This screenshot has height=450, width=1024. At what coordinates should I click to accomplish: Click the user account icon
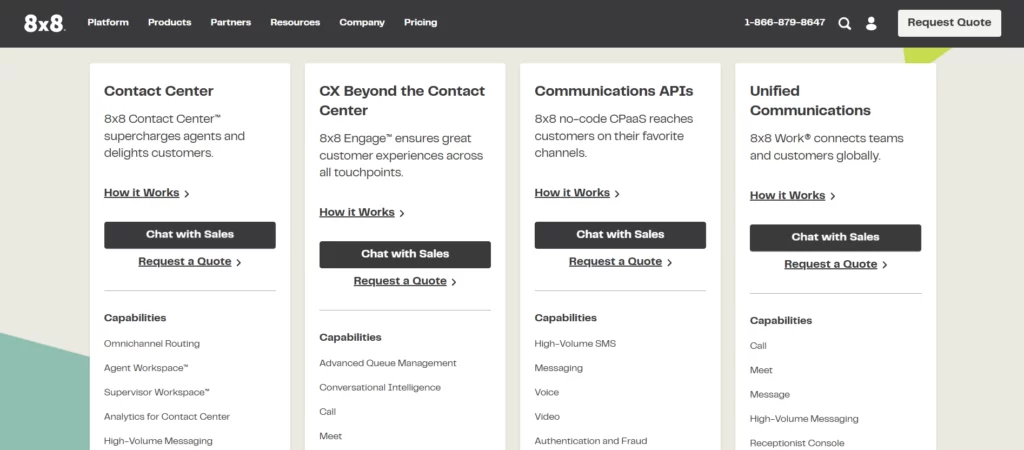coord(871,24)
